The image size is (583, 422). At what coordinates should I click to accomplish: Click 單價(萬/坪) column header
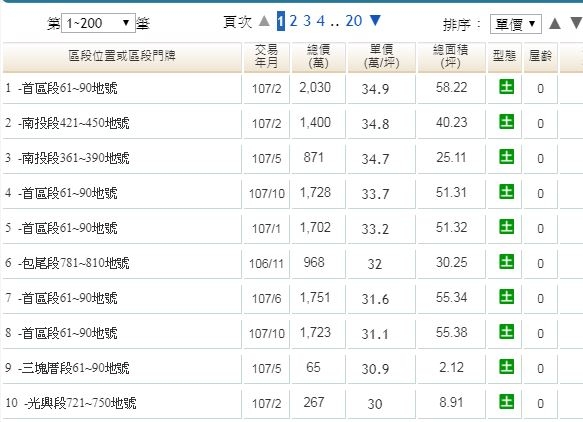pos(381,57)
